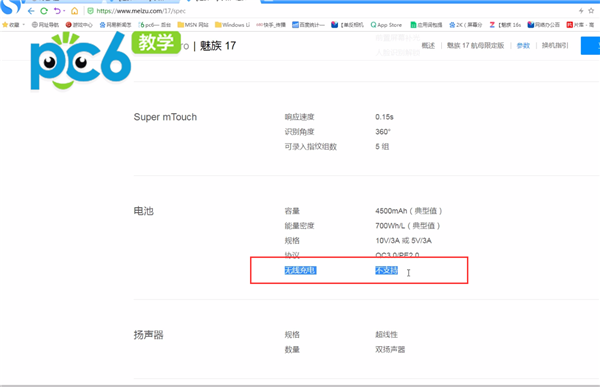Click the meizu.com address bar URL
The image size is (600, 387).
(141, 11)
